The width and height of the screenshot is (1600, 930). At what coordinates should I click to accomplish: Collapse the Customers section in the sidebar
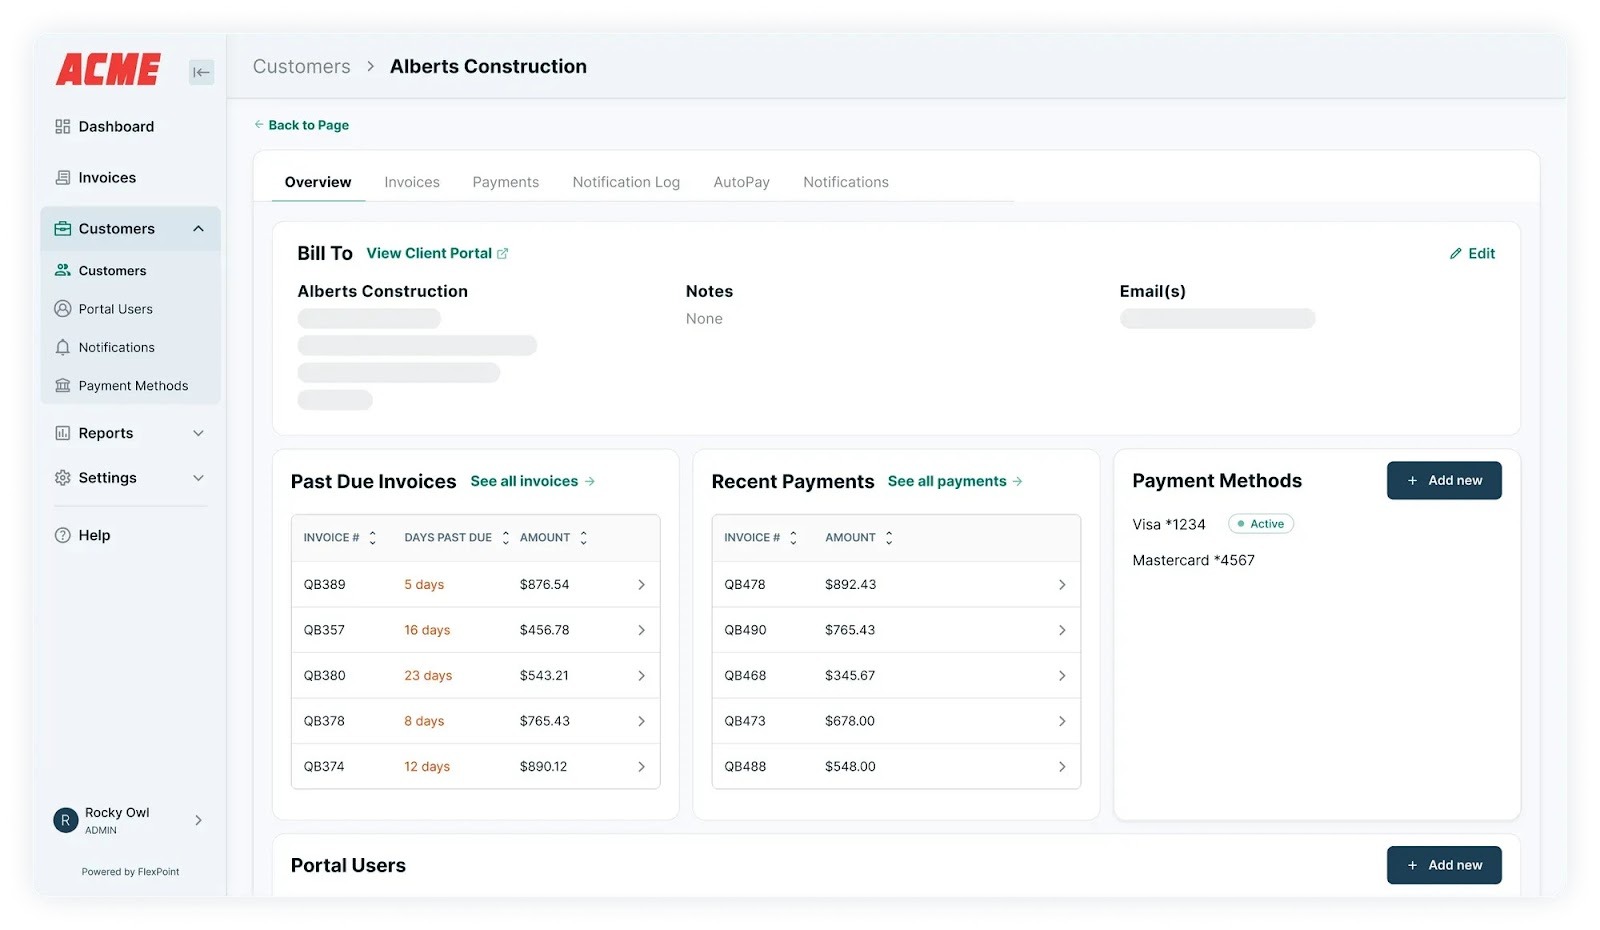click(x=198, y=228)
